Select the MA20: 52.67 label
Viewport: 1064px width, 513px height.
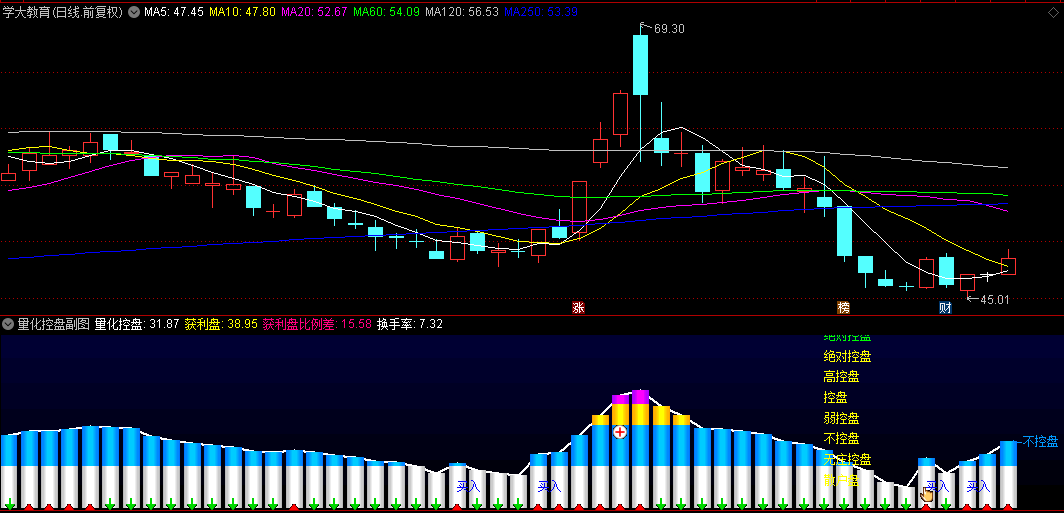click(x=314, y=12)
